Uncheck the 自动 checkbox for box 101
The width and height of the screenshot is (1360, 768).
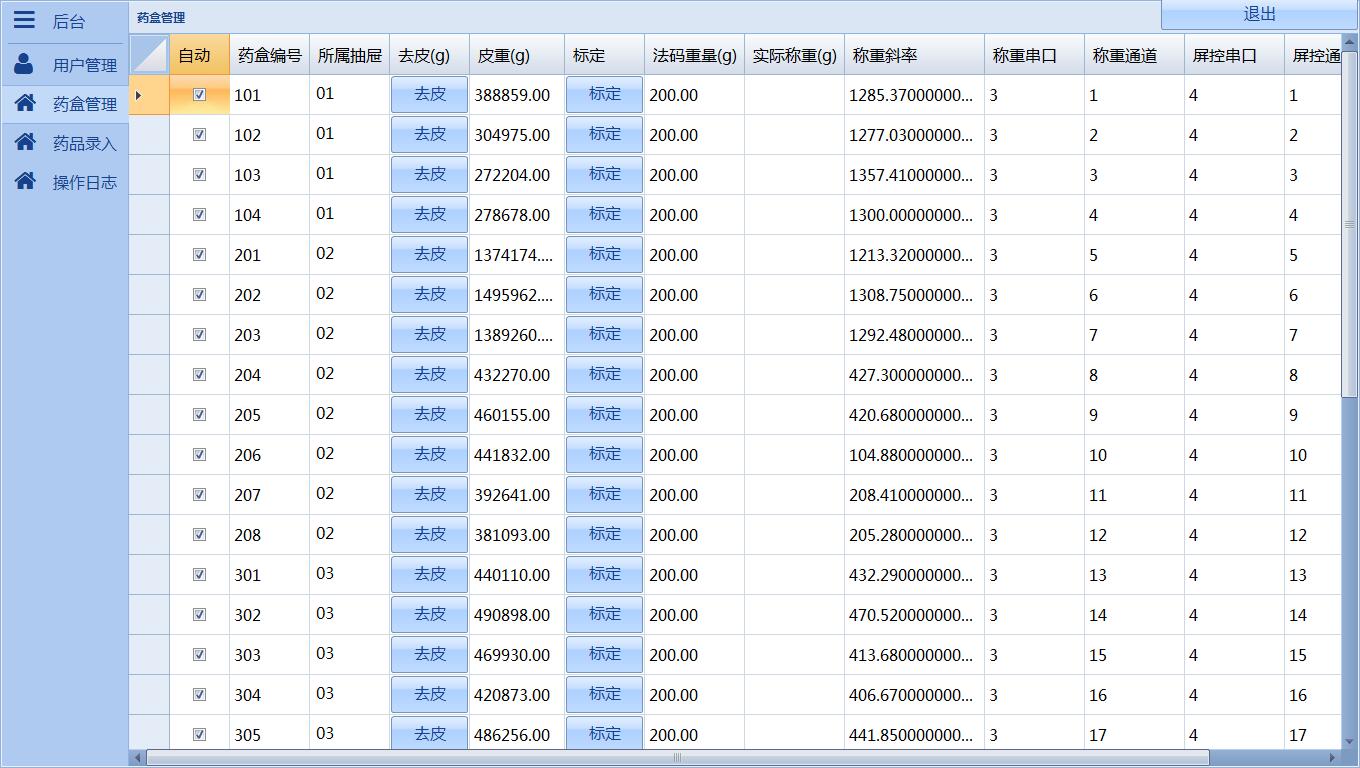point(199,95)
